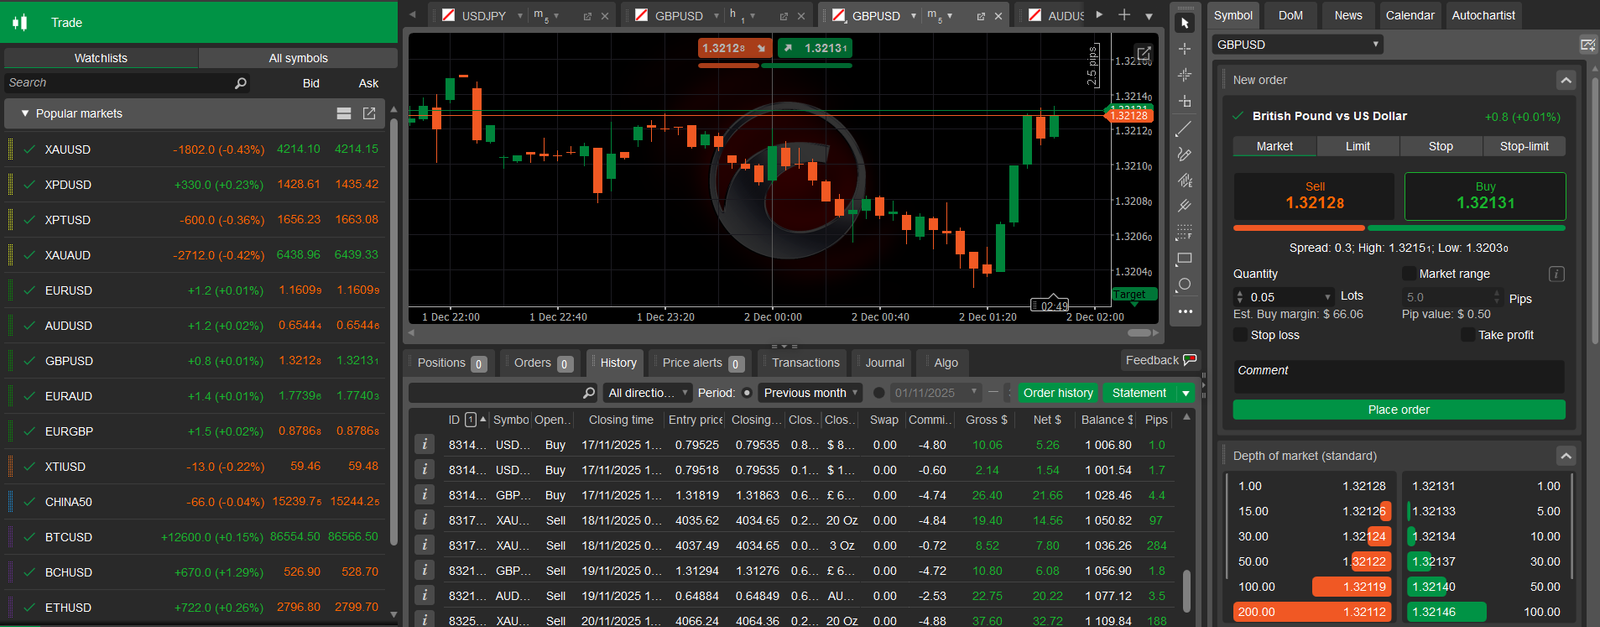1600x627 pixels.
Task: Tick the Take profit checkbox
Action: coord(1468,335)
